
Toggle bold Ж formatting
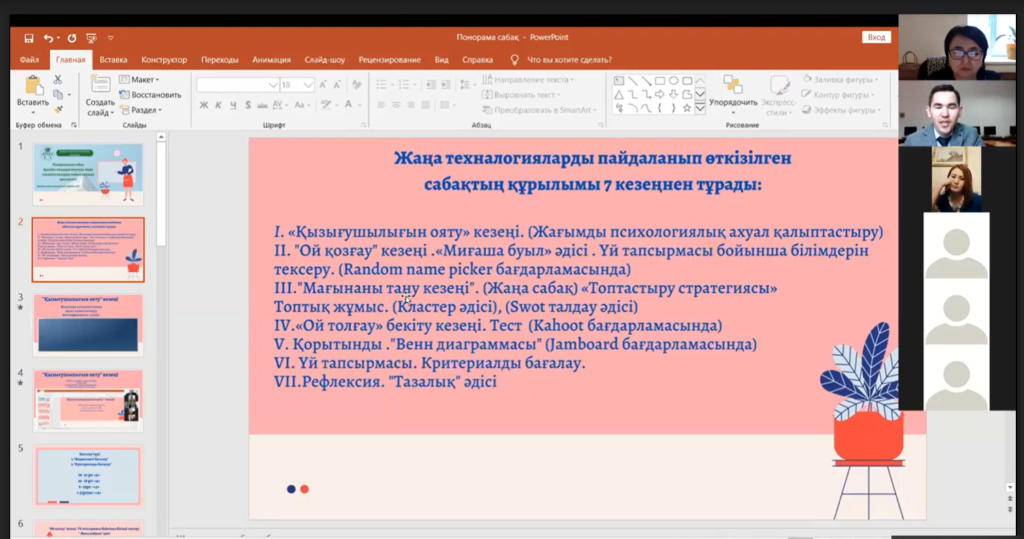coord(204,105)
